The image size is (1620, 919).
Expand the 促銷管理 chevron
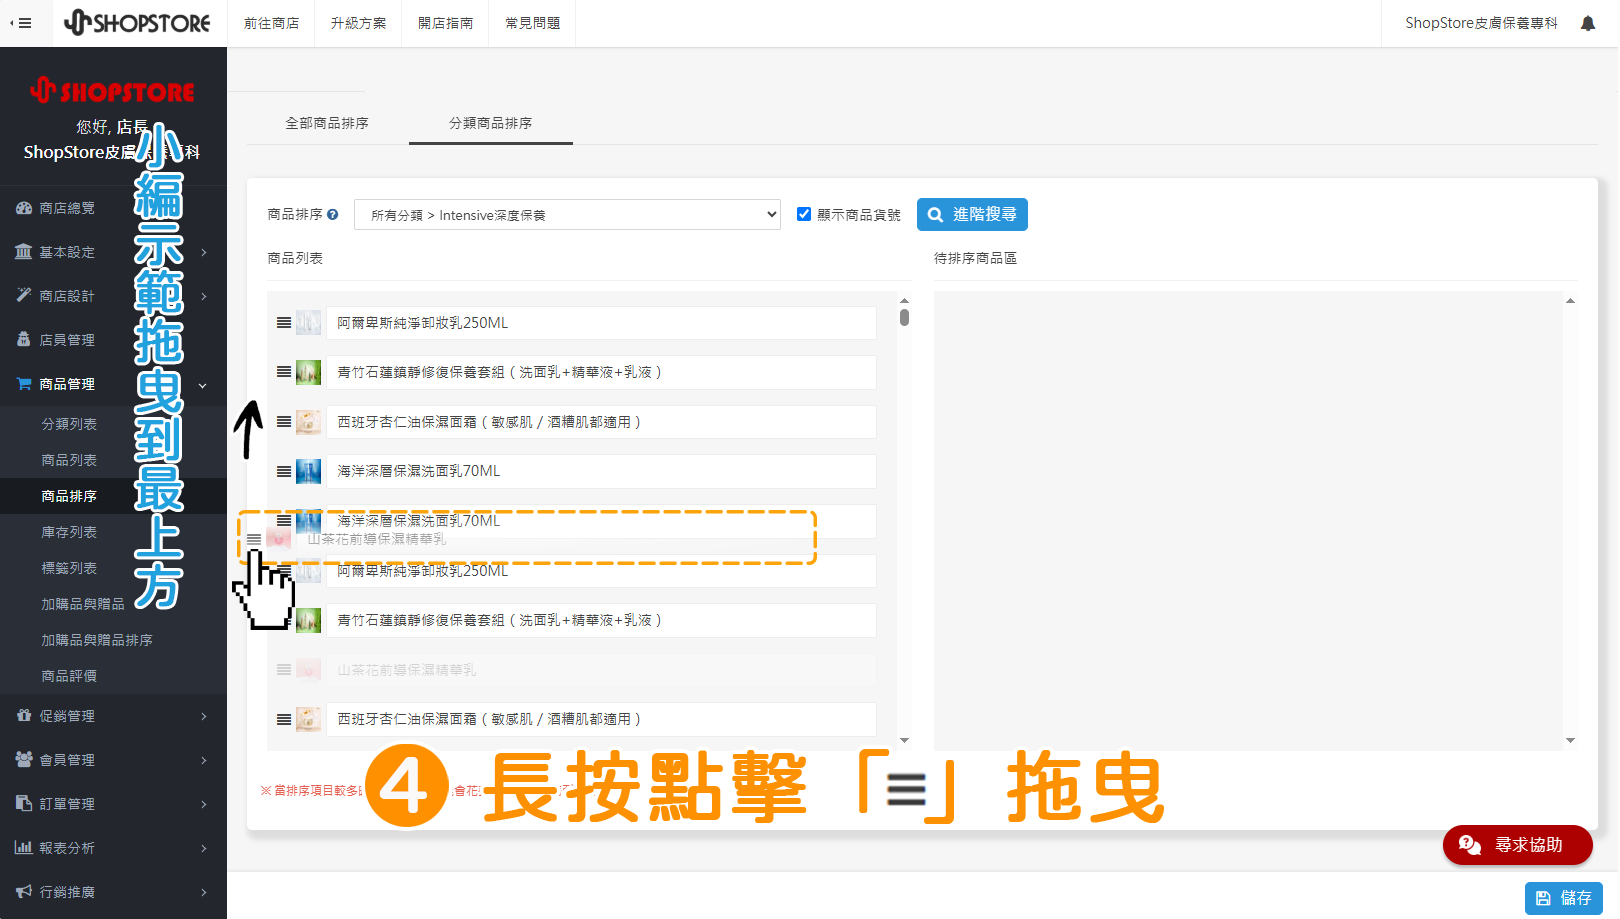pos(204,716)
